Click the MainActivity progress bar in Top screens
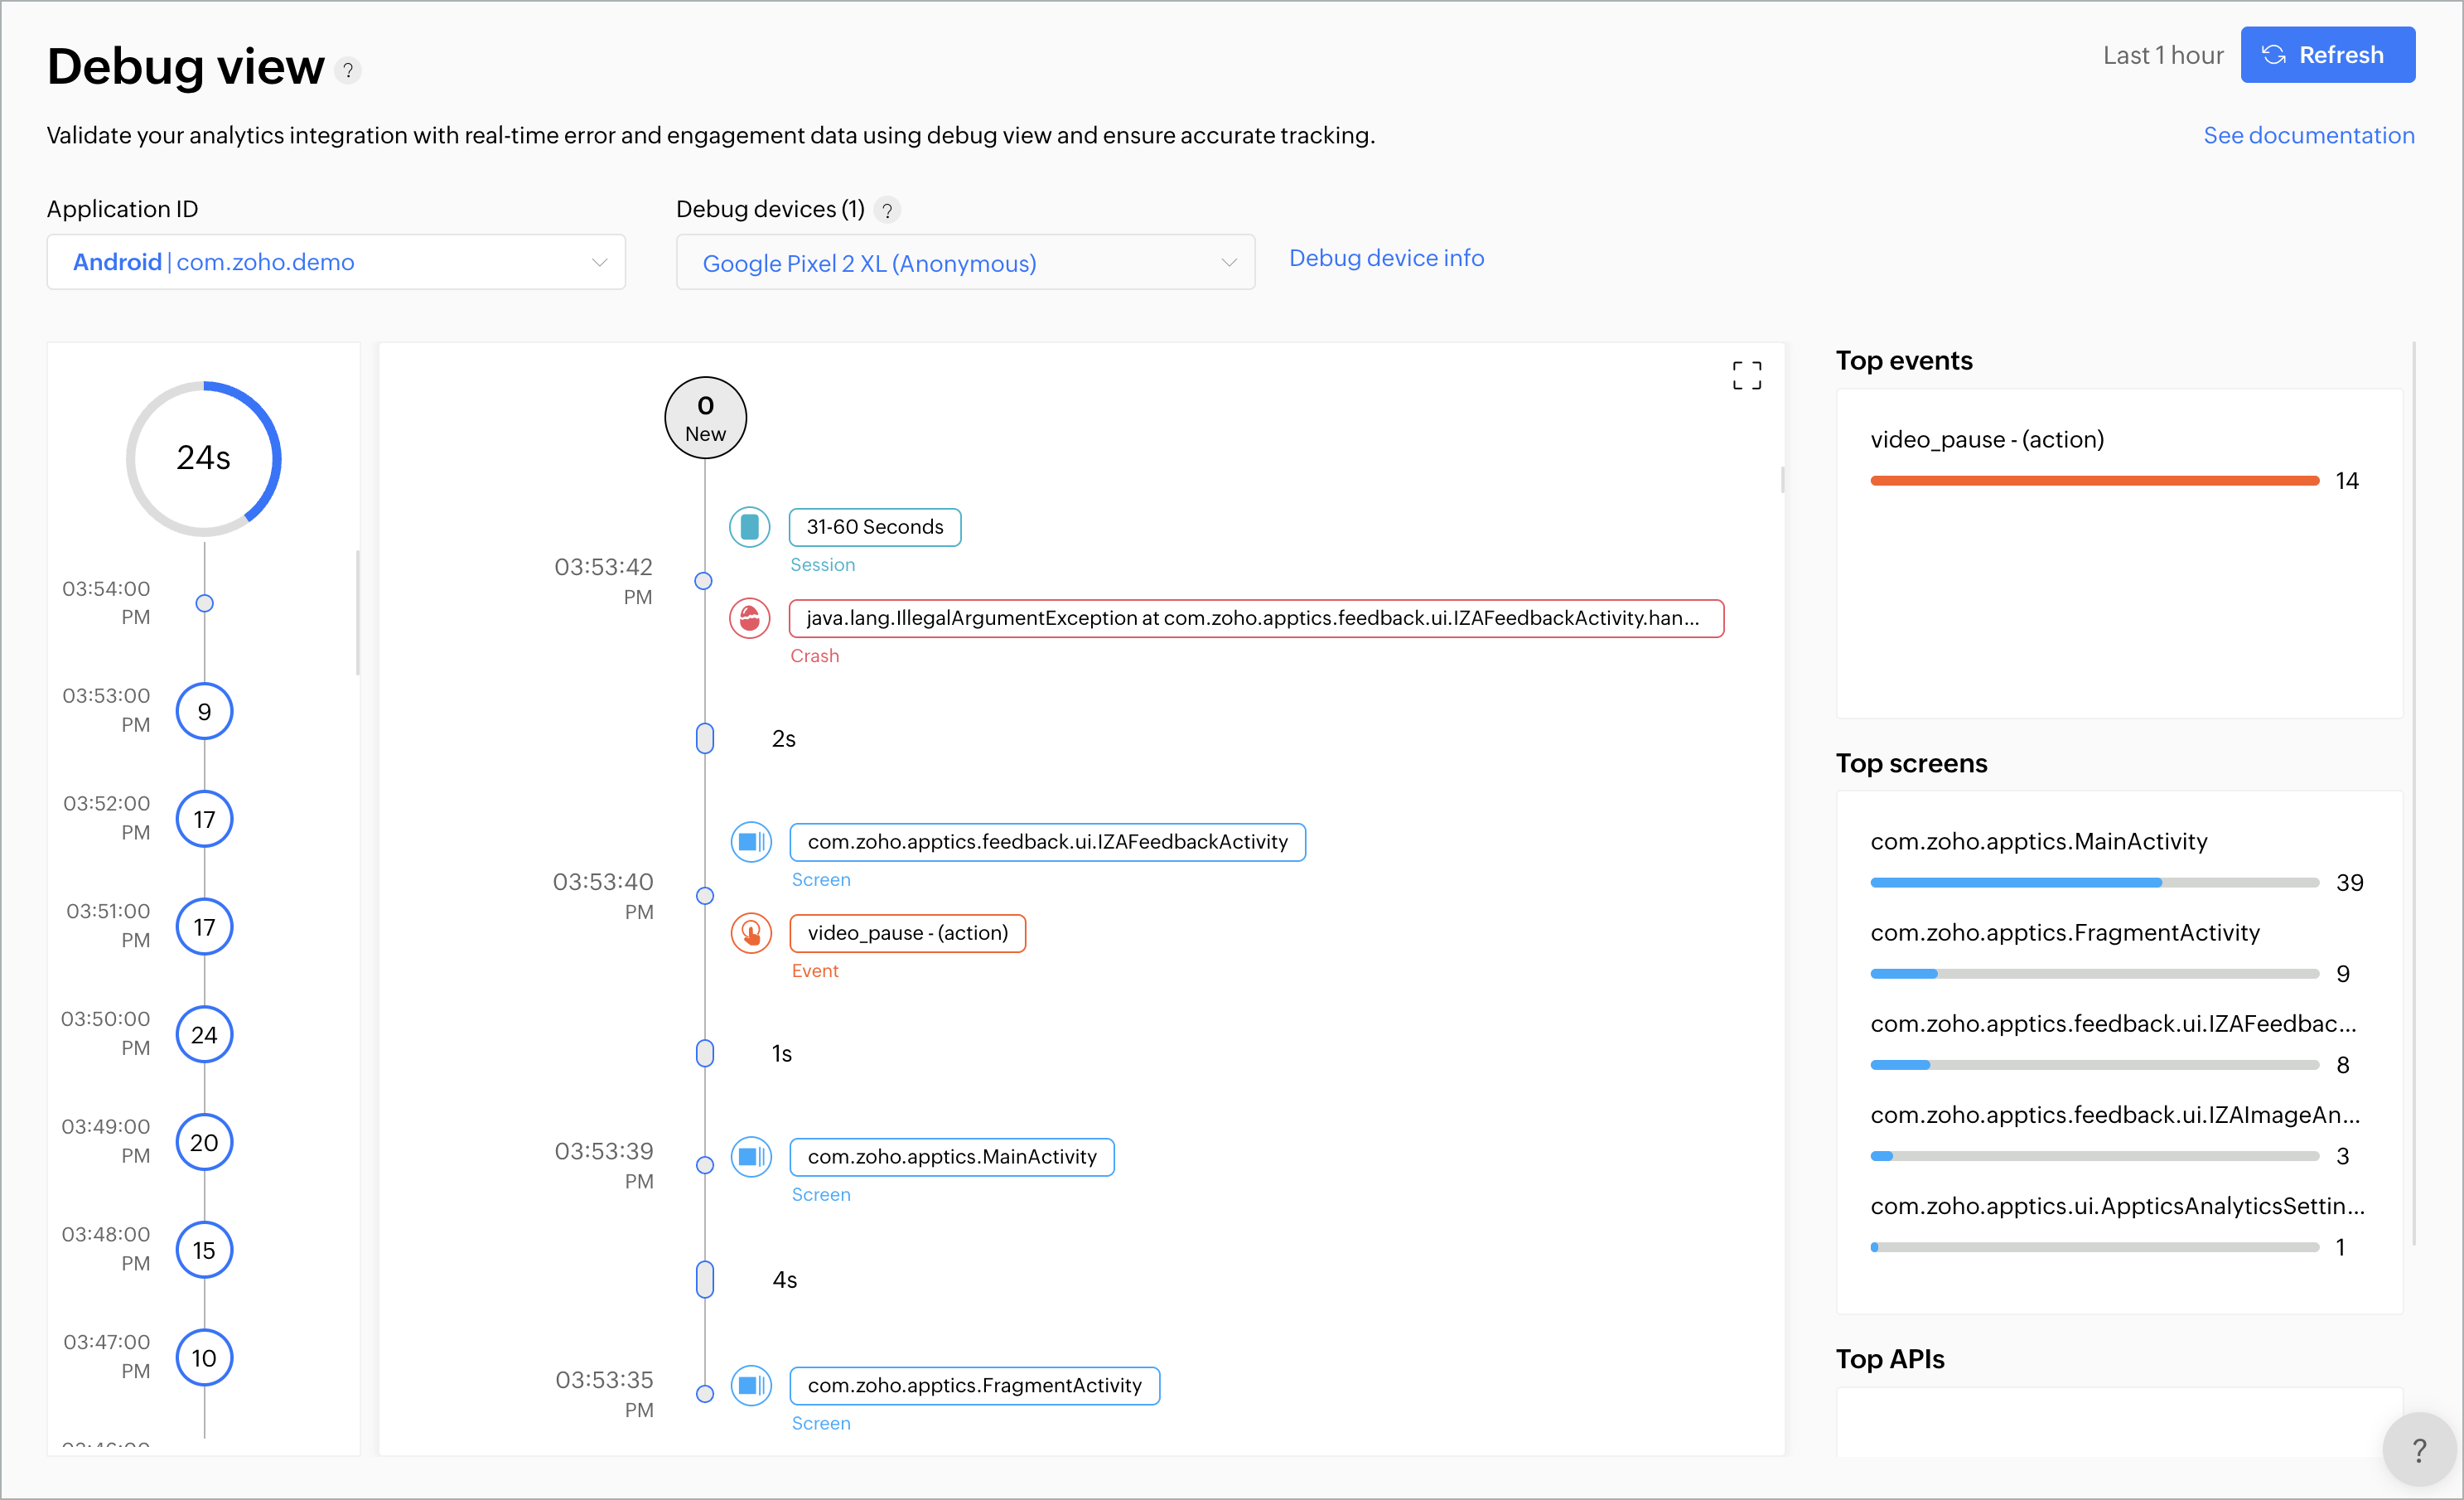The image size is (2464, 1500). click(x=2093, y=883)
